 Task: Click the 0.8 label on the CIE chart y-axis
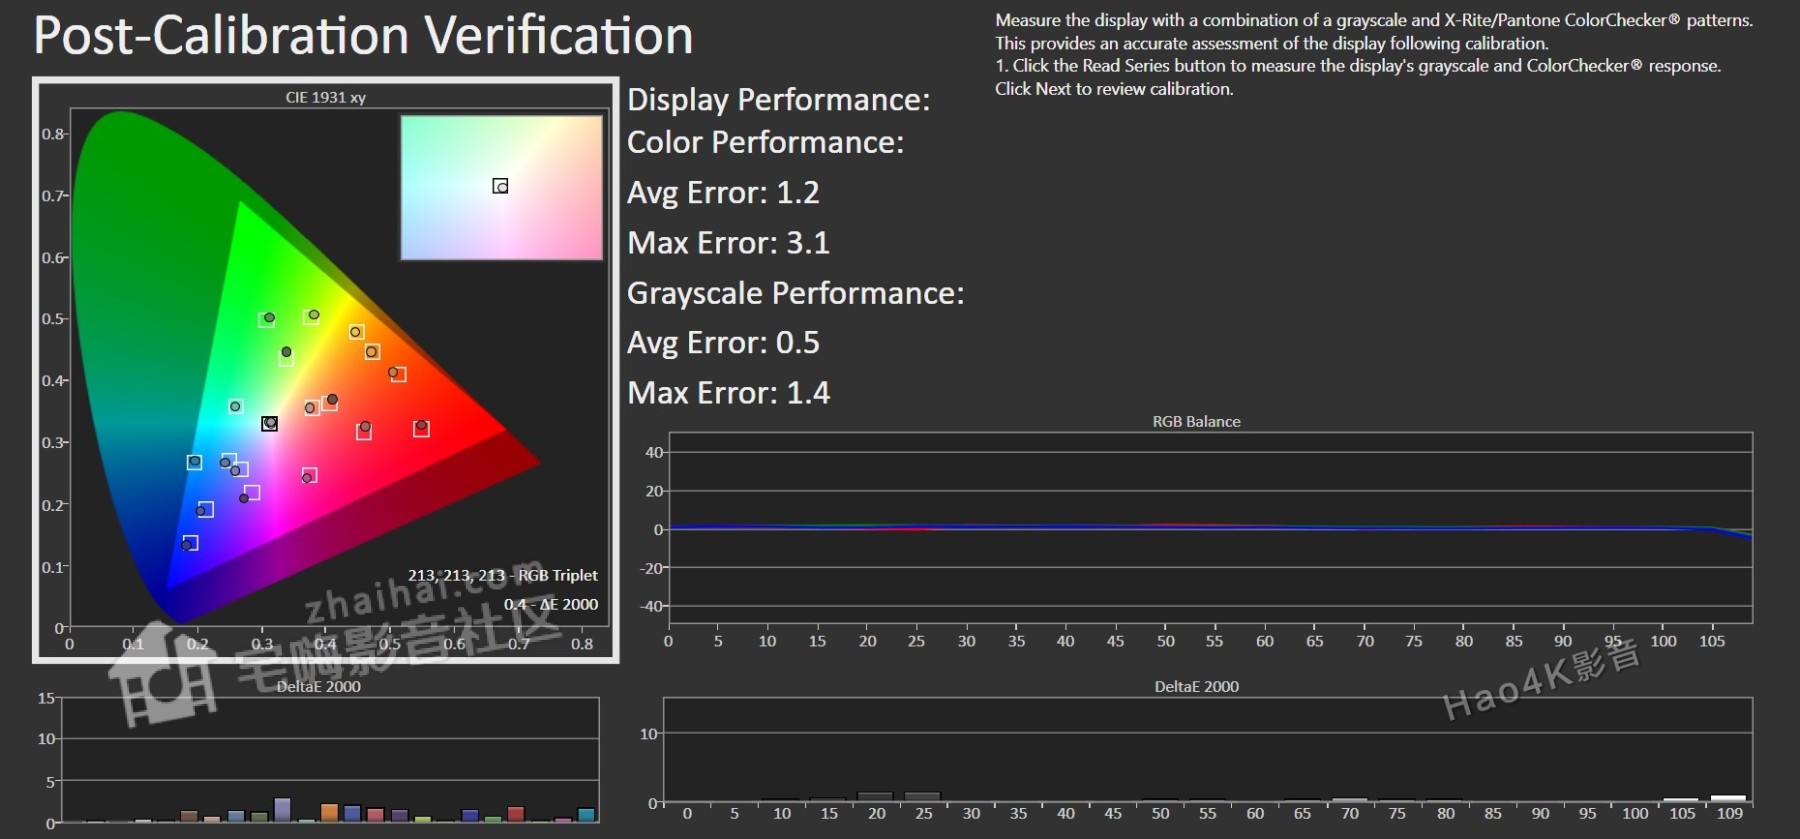pos(53,134)
